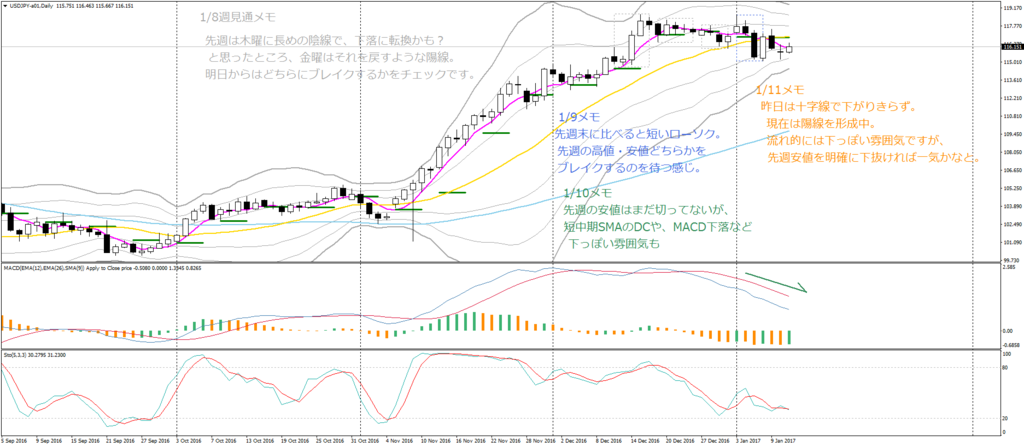
Task: Click the 103.890 price axis label
Action: (x=1011, y=207)
